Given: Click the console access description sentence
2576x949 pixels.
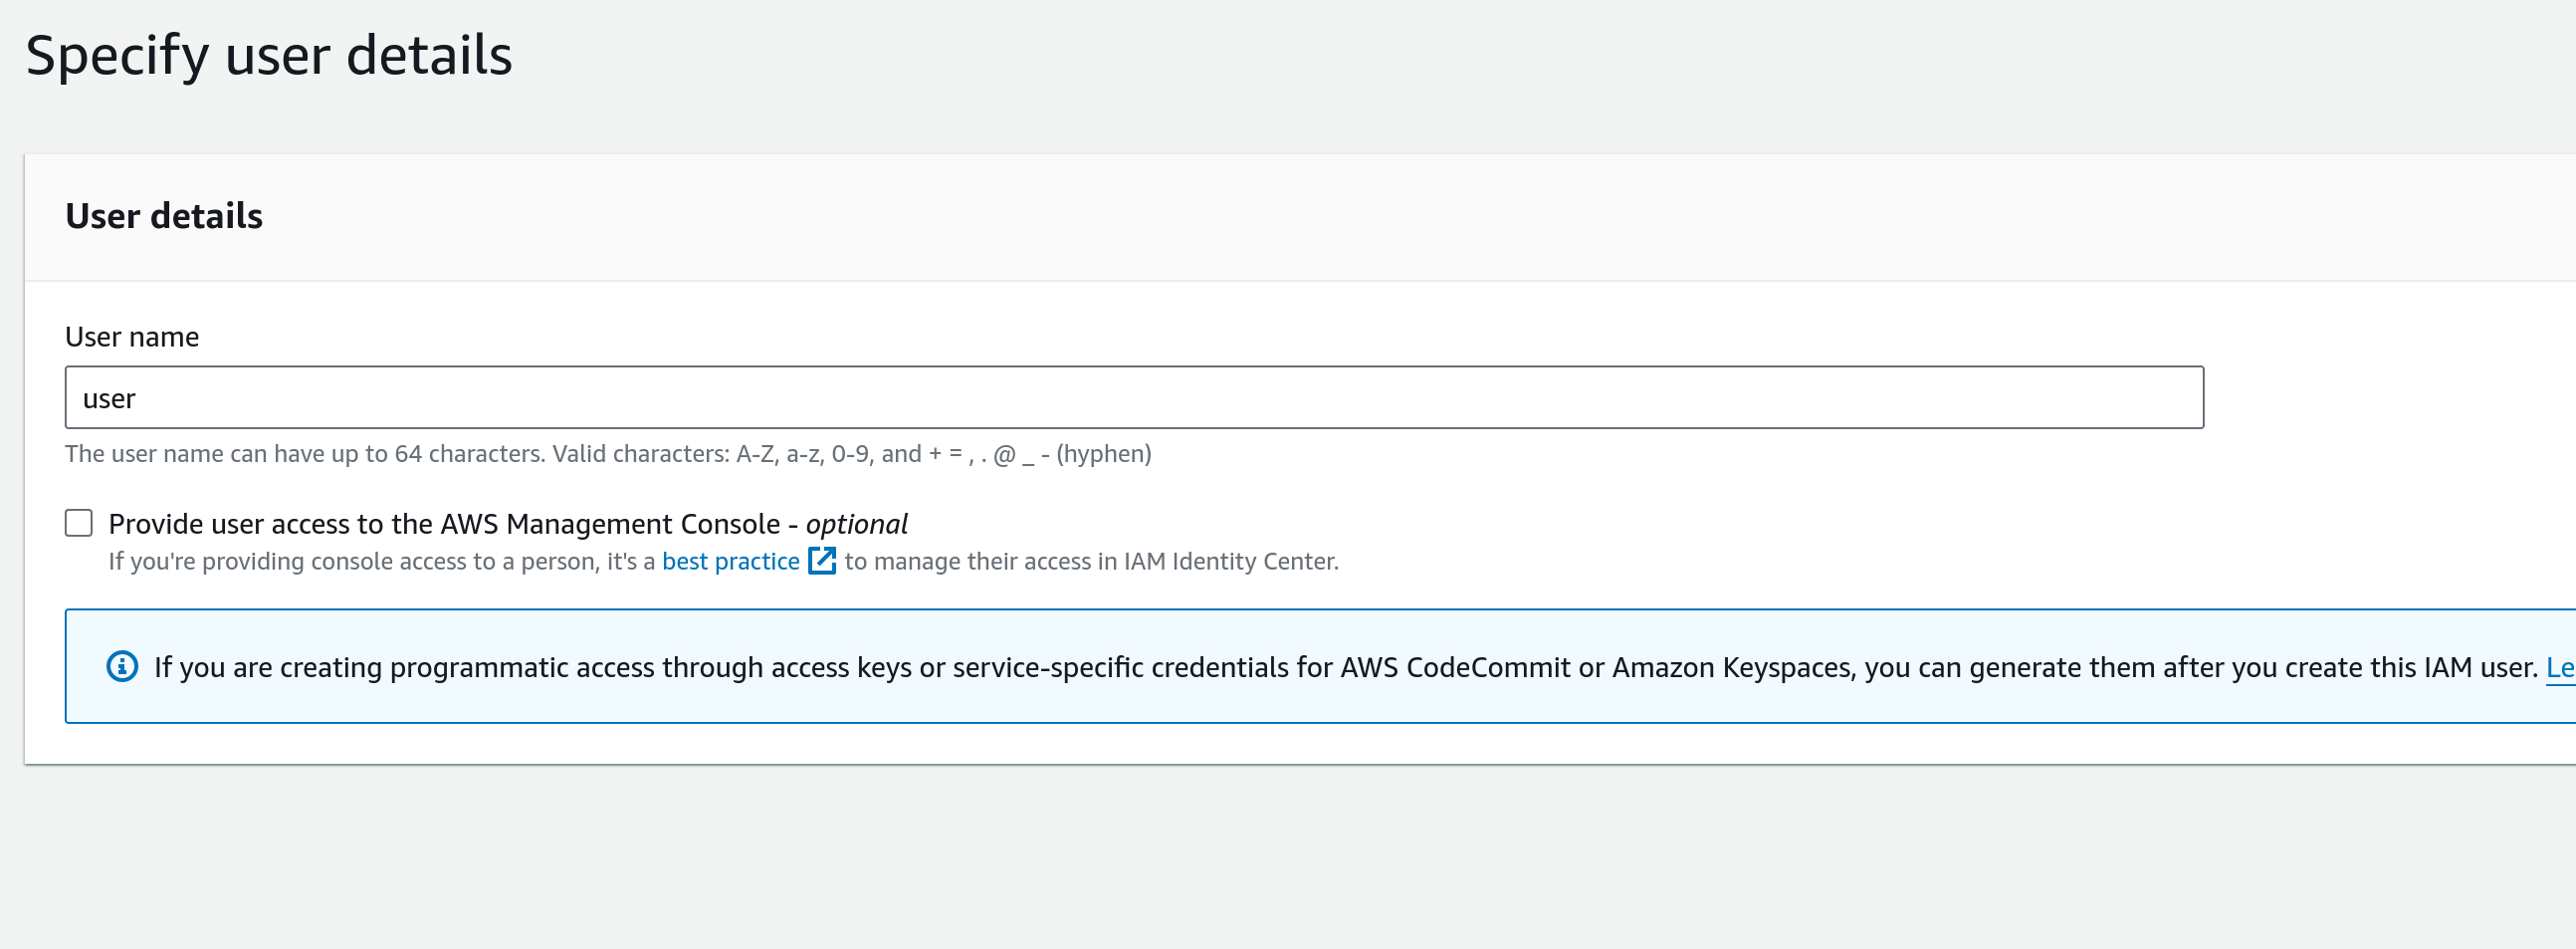Looking at the screenshot, I should click(723, 562).
